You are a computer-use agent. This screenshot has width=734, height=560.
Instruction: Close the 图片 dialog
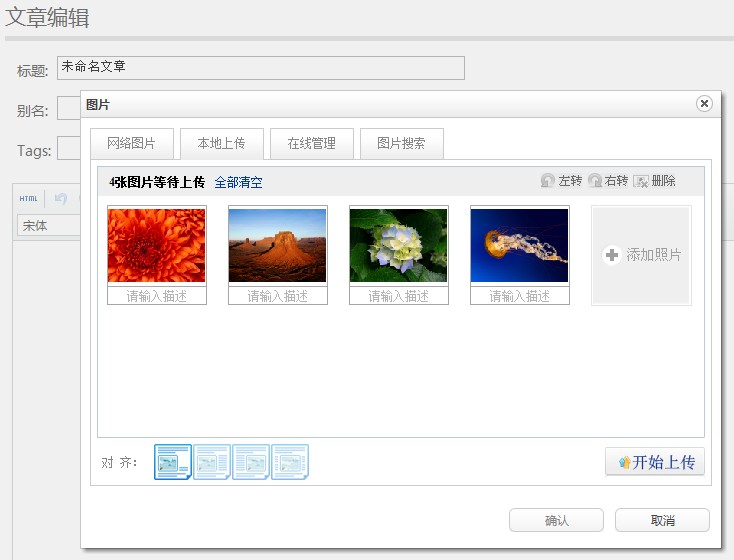coord(704,103)
